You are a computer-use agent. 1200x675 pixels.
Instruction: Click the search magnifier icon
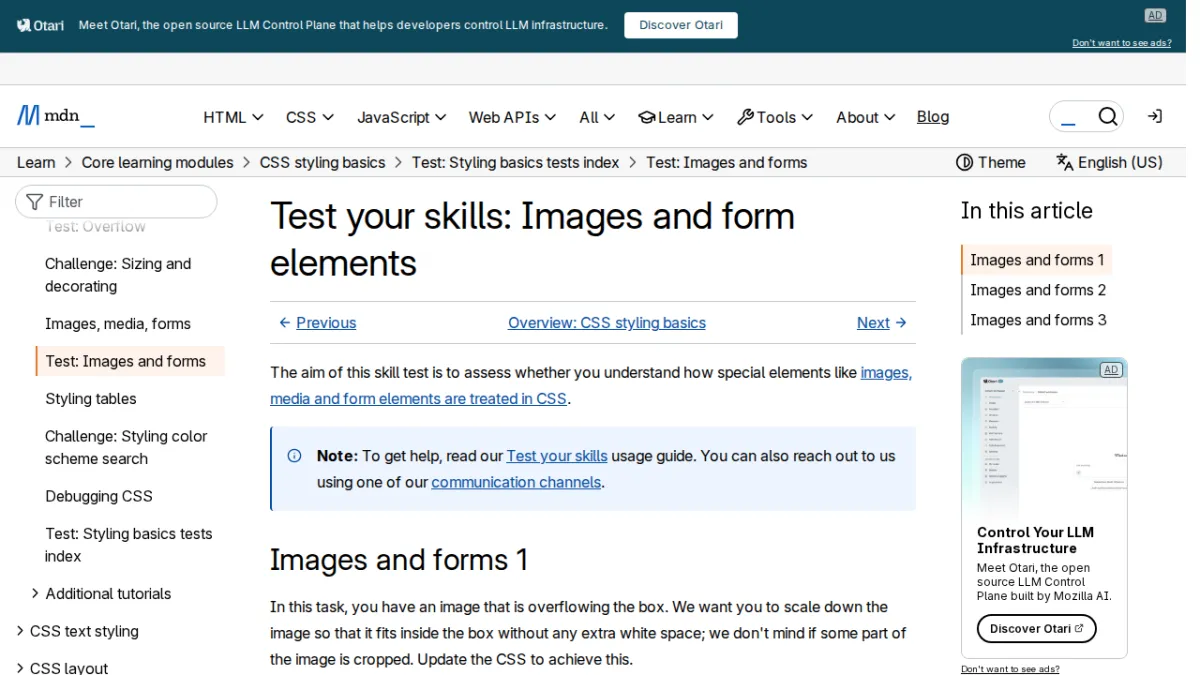point(1107,117)
